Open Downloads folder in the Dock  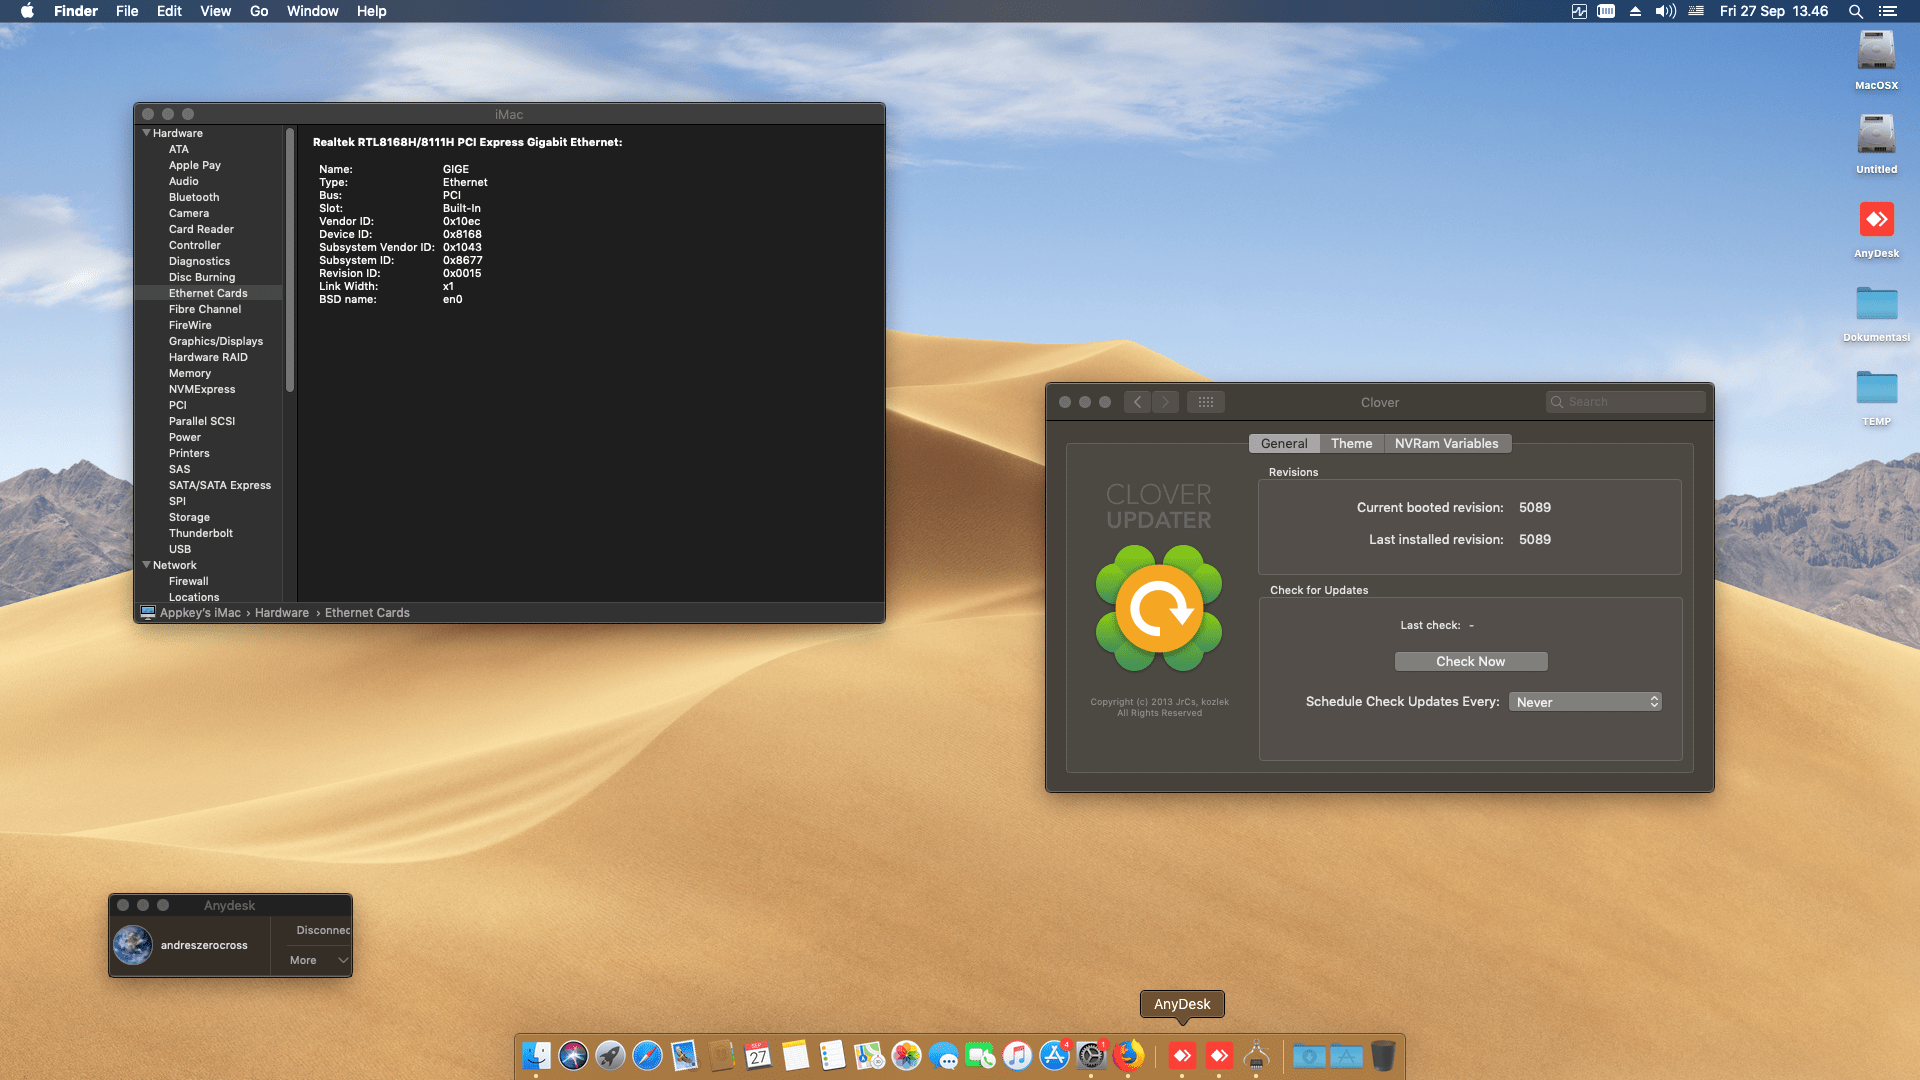click(1309, 1055)
